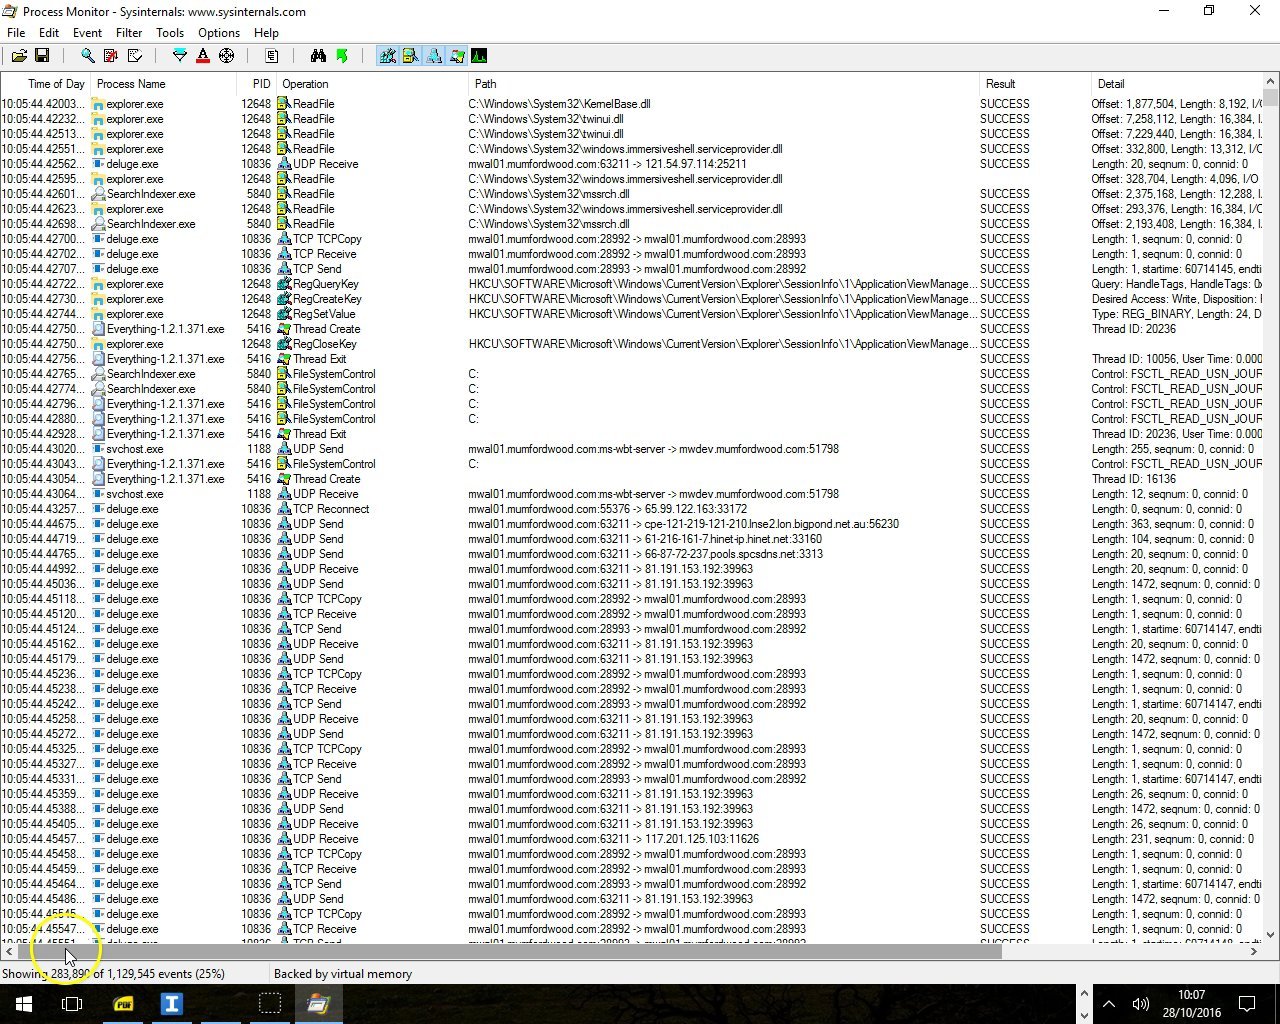Screen dimensions: 1280x1024
Task: Open a saved logfile in Process Monitor
Action: coord(19,55)
